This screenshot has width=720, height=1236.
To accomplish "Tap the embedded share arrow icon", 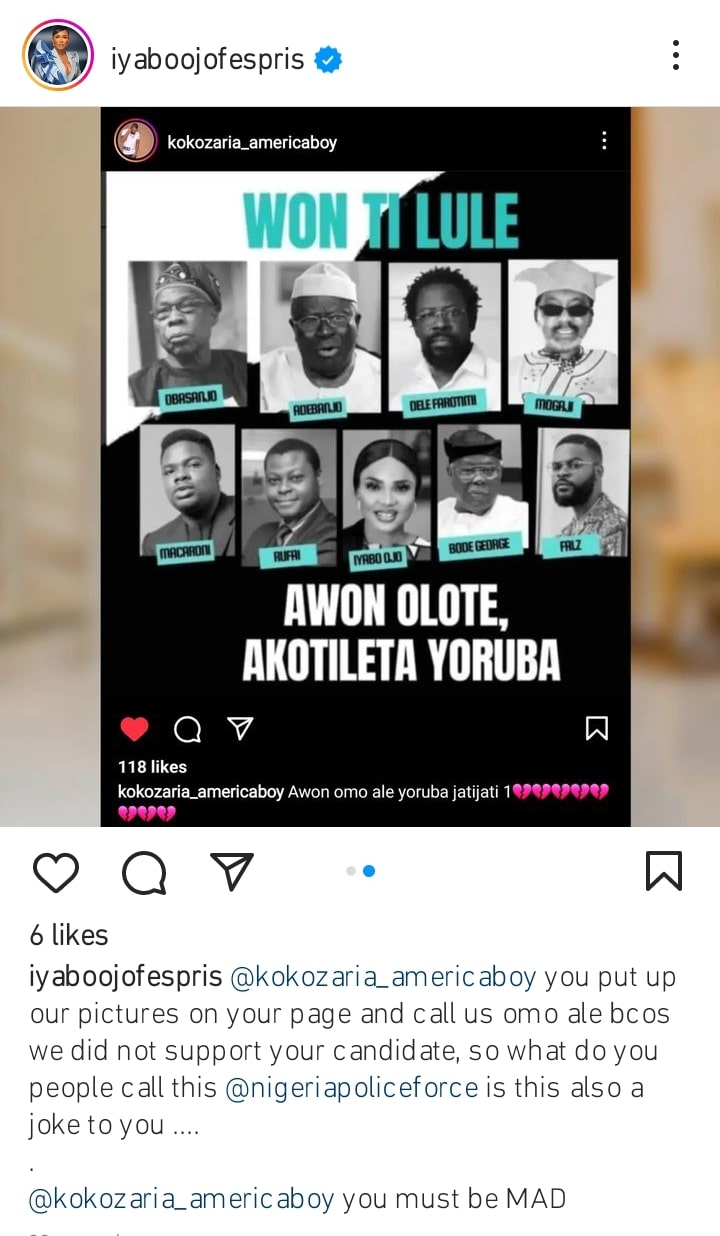I will point(239,729).
